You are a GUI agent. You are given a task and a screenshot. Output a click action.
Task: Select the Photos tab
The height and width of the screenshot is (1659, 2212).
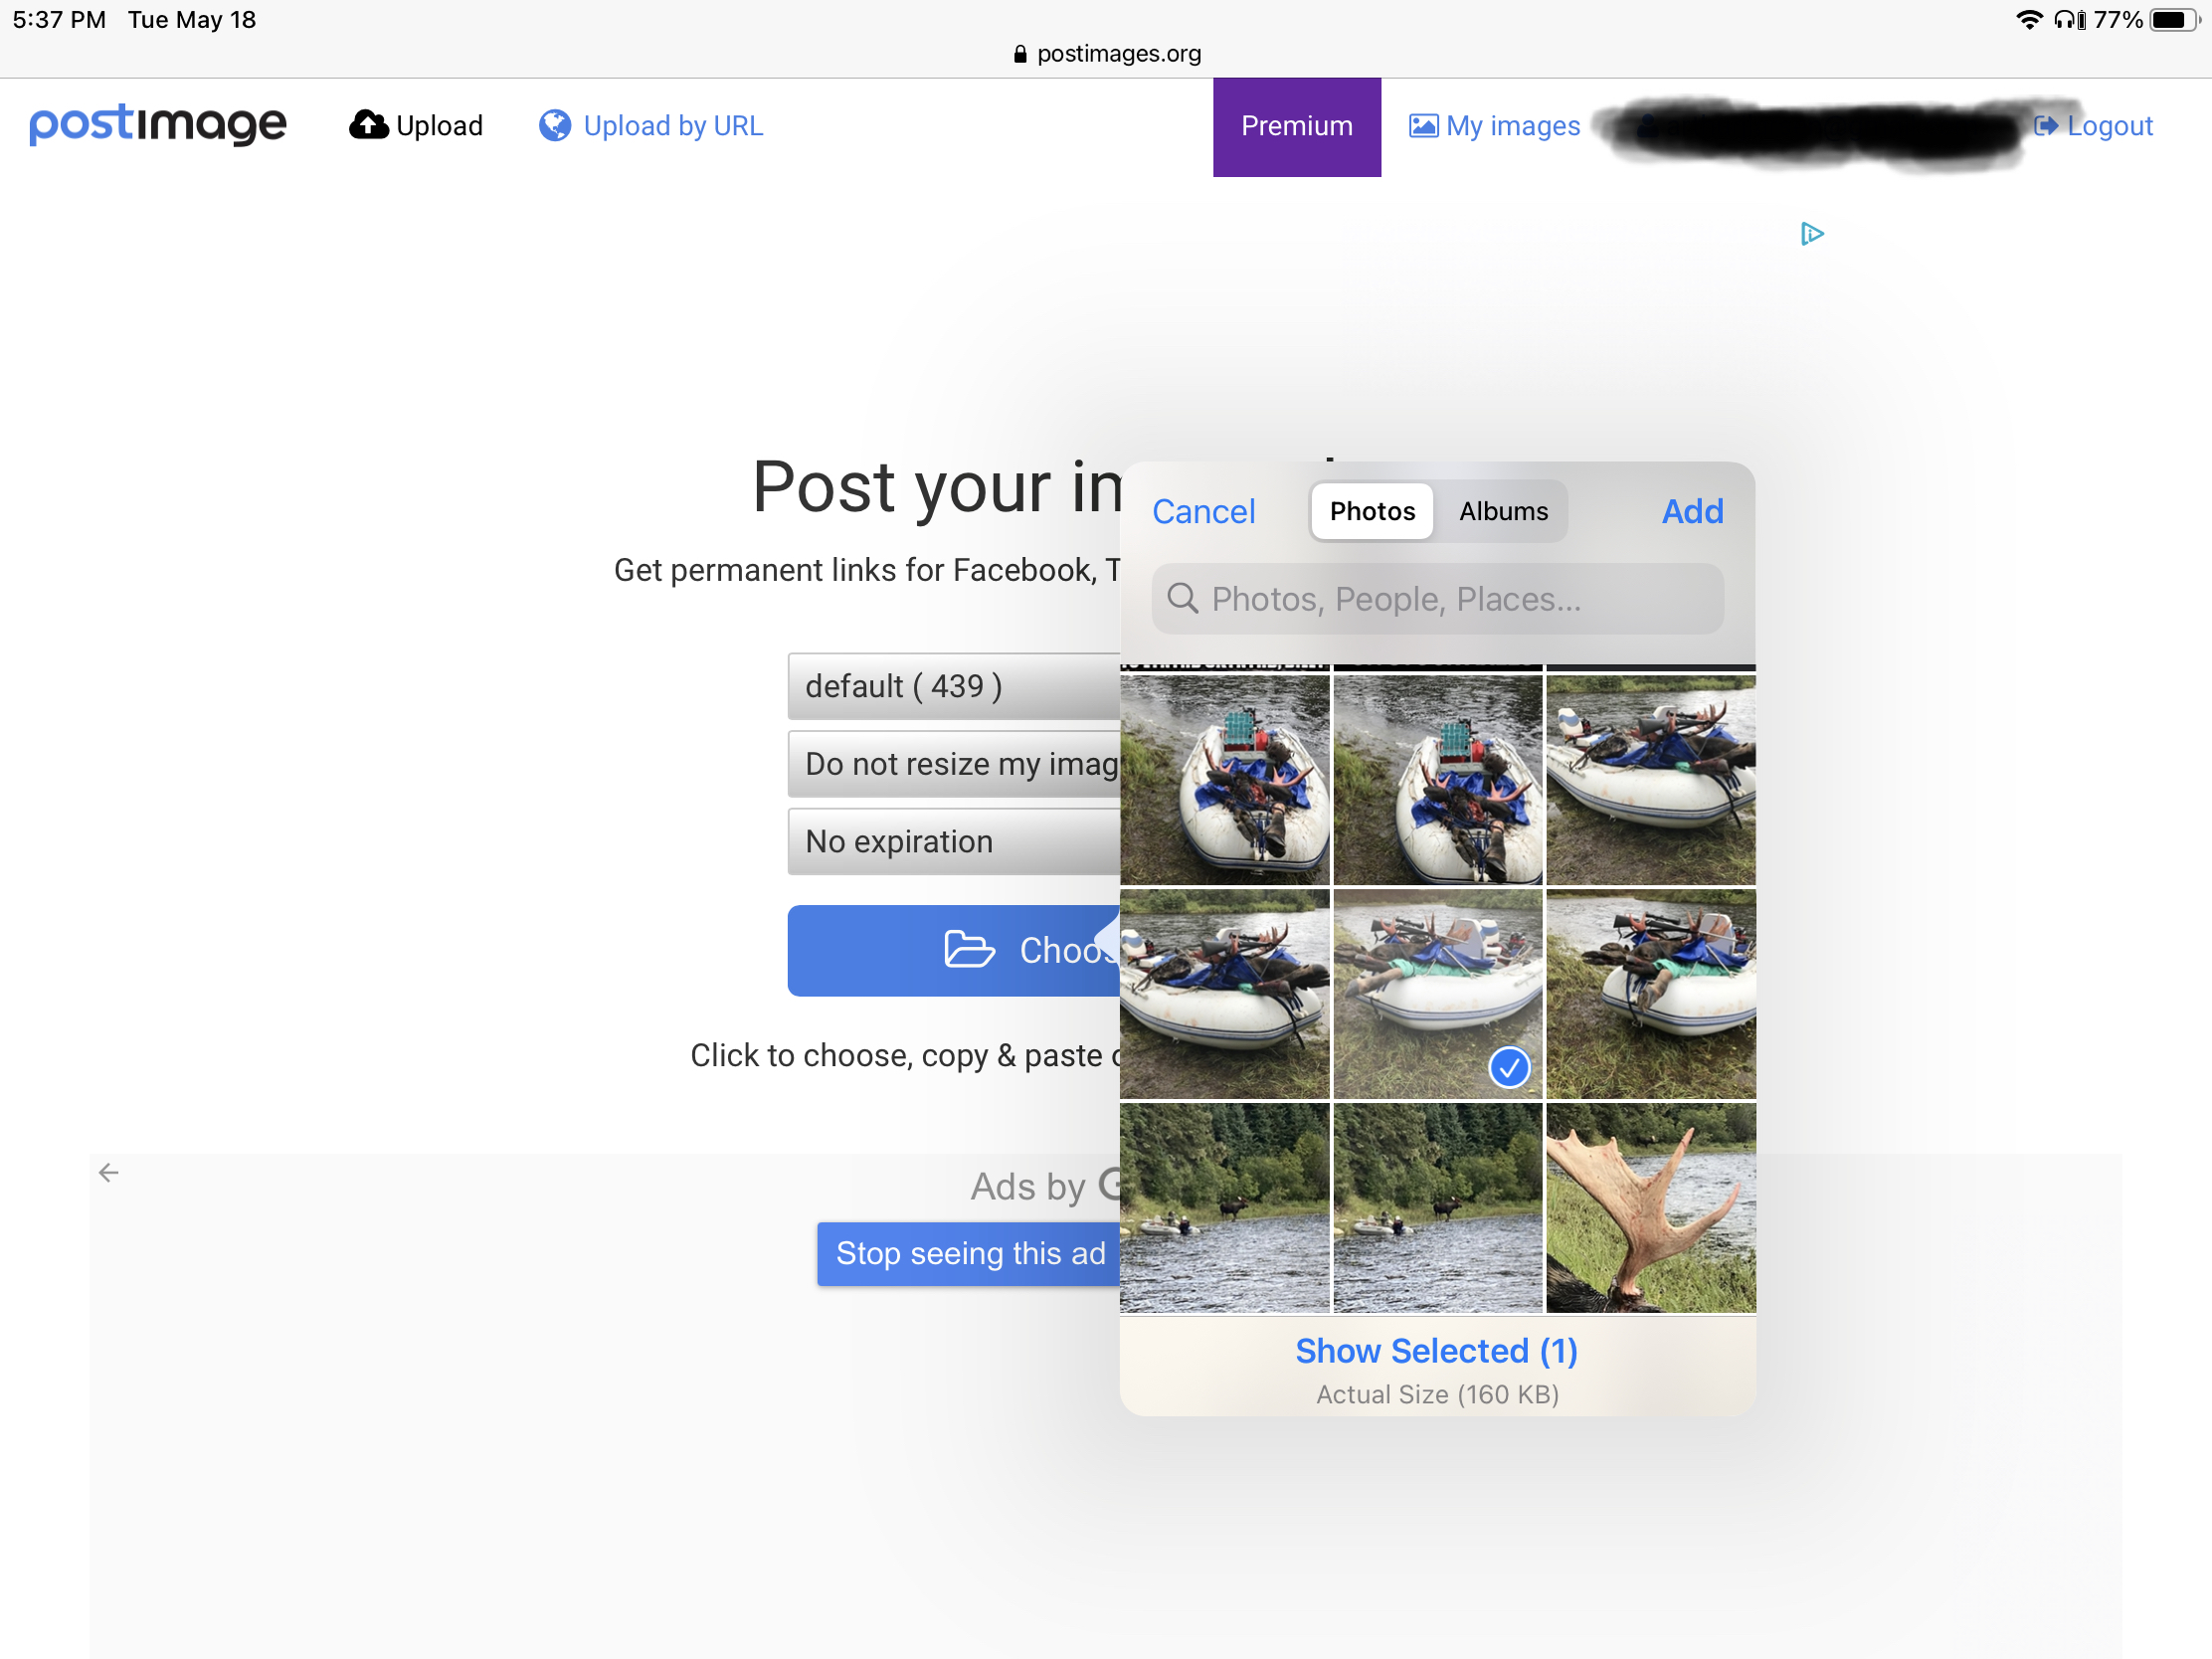tap(1372, 512)
